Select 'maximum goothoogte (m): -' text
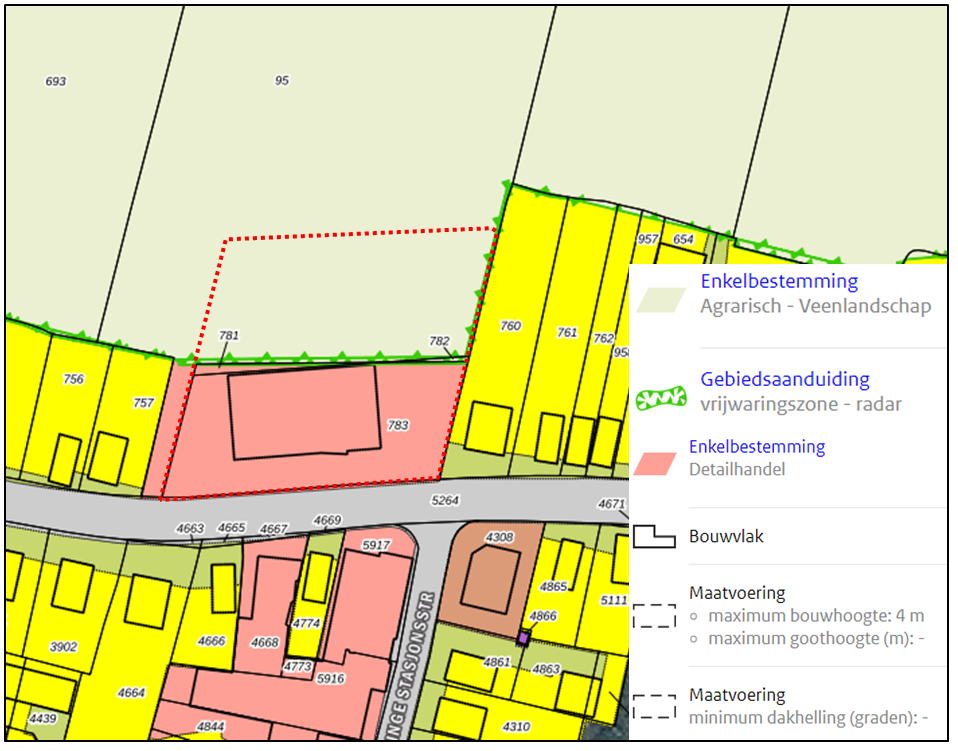958x751 pixels. 816,639
